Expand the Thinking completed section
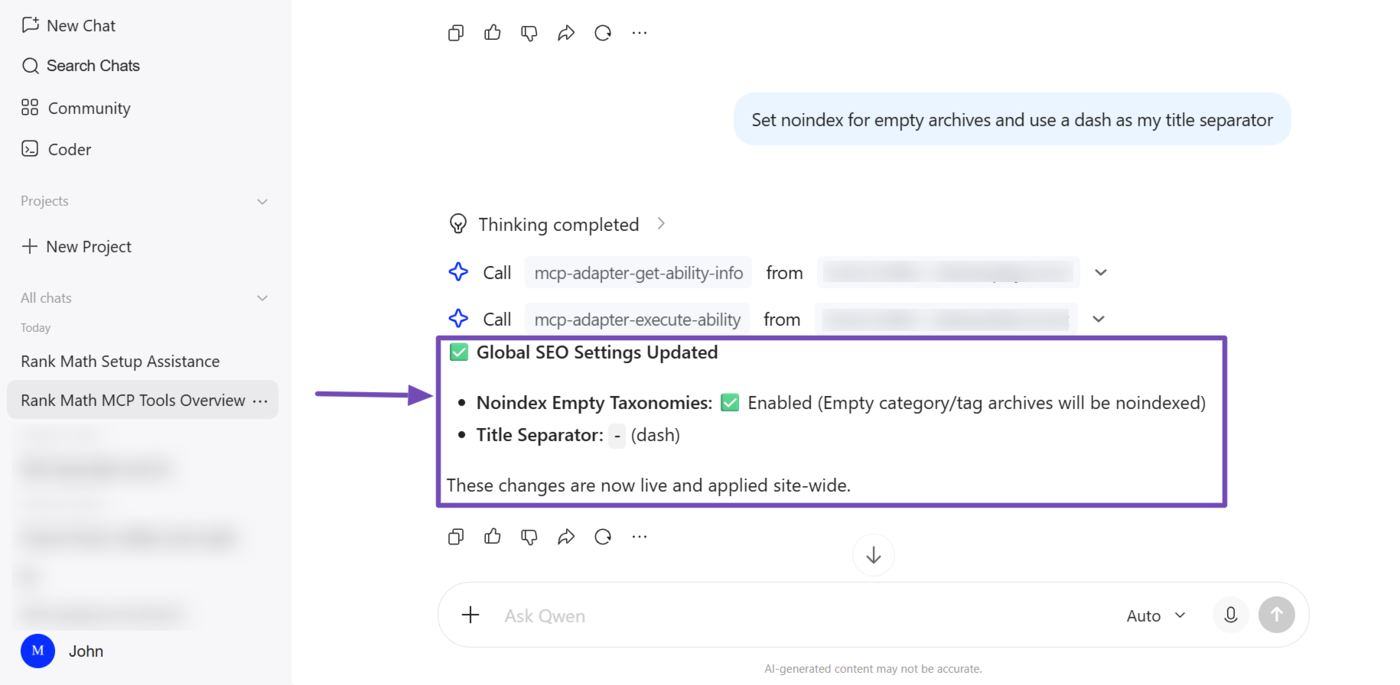 (661, 224)
